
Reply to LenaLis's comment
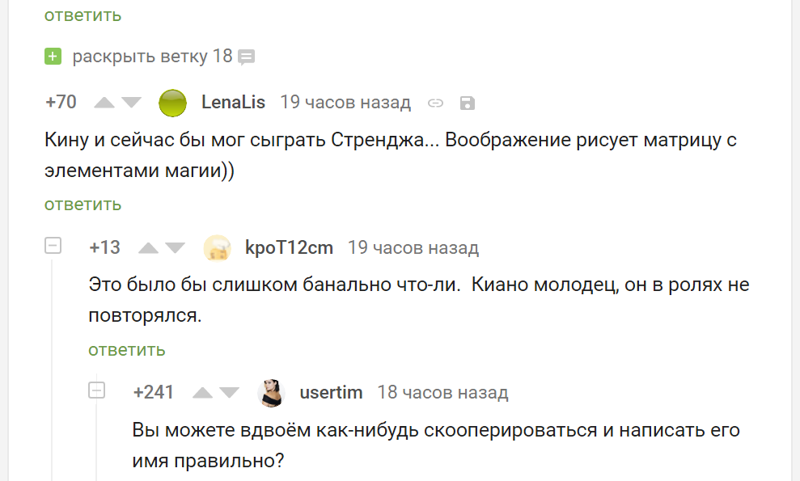83,204
